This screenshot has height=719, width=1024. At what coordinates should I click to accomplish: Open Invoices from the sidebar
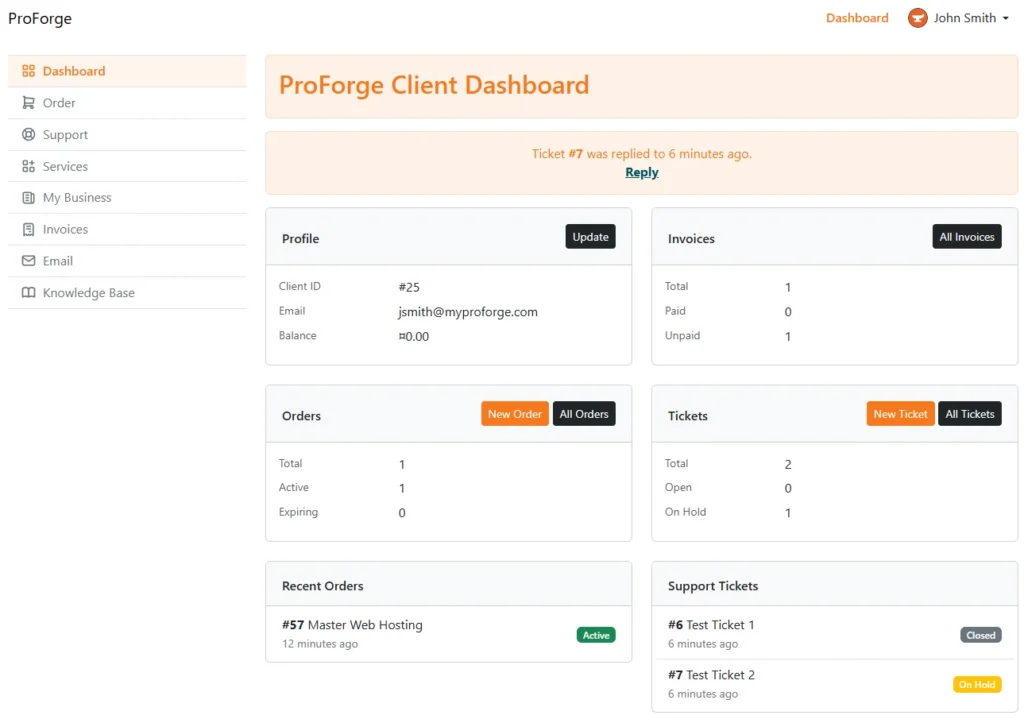(127, 229)
